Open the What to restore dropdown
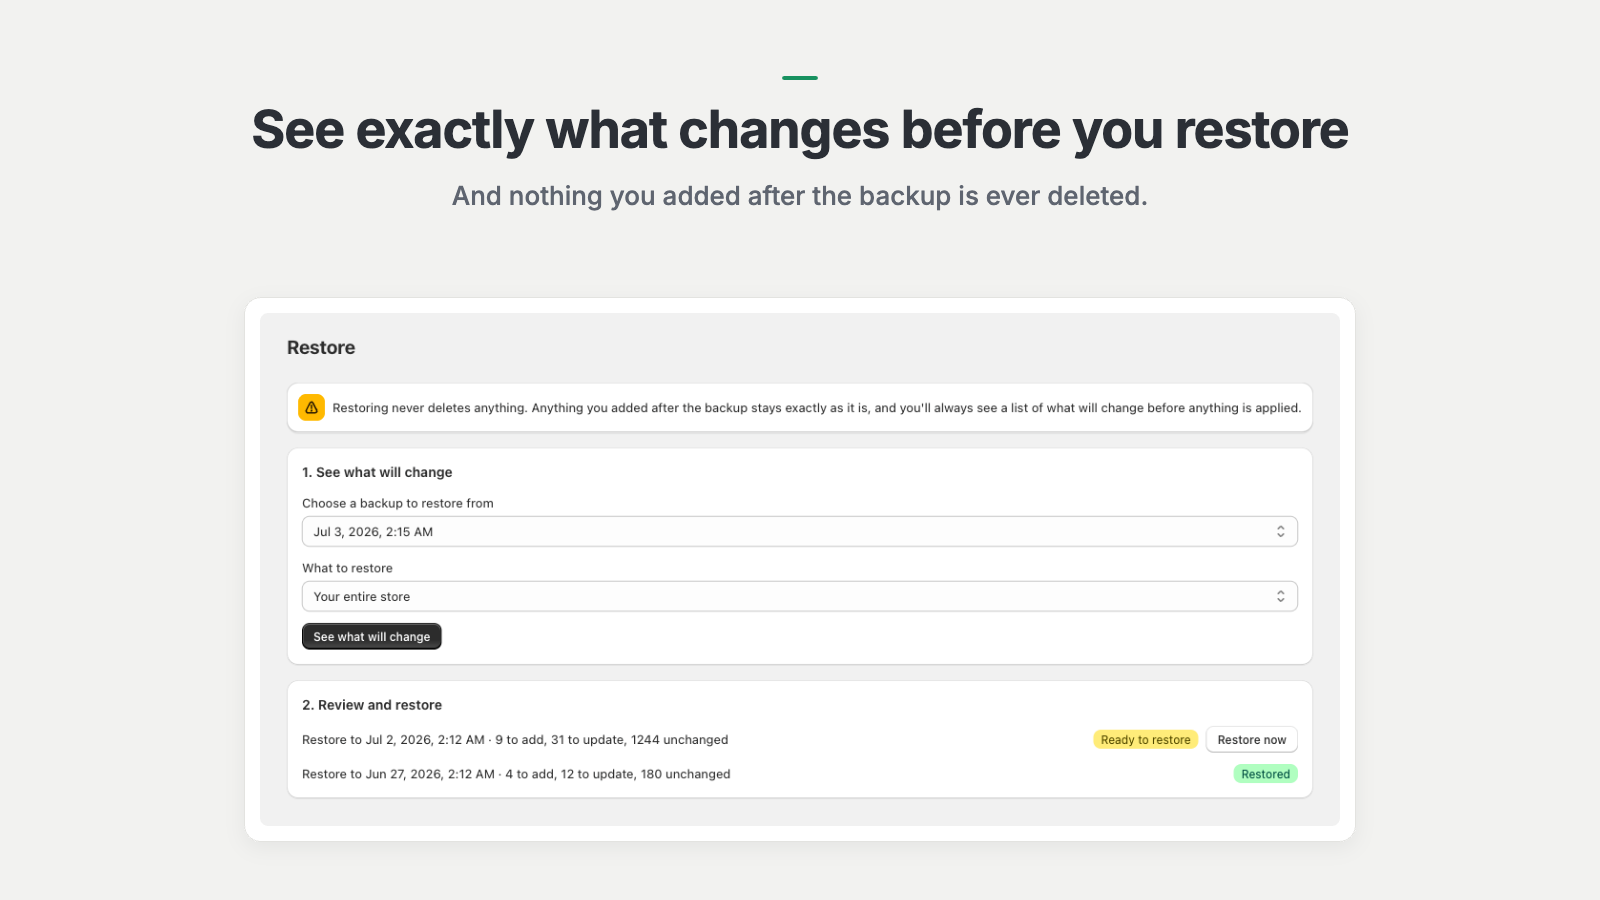1600x900 pixels. pos(799,597)
